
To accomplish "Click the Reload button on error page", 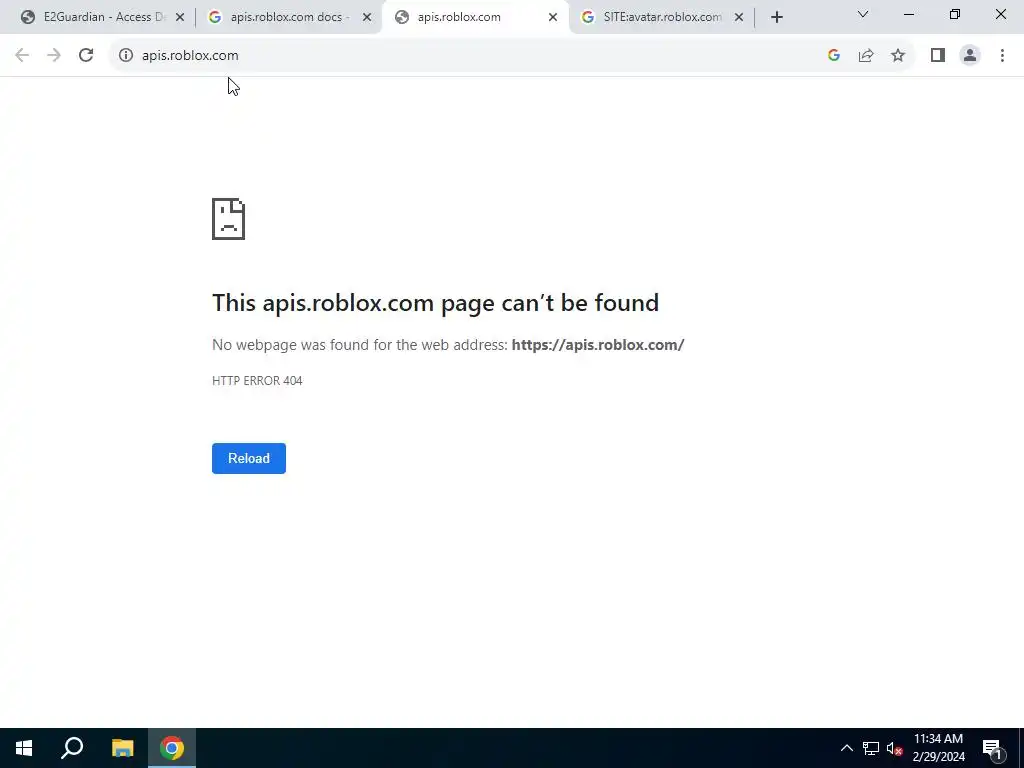I will (x=248, y=458).
